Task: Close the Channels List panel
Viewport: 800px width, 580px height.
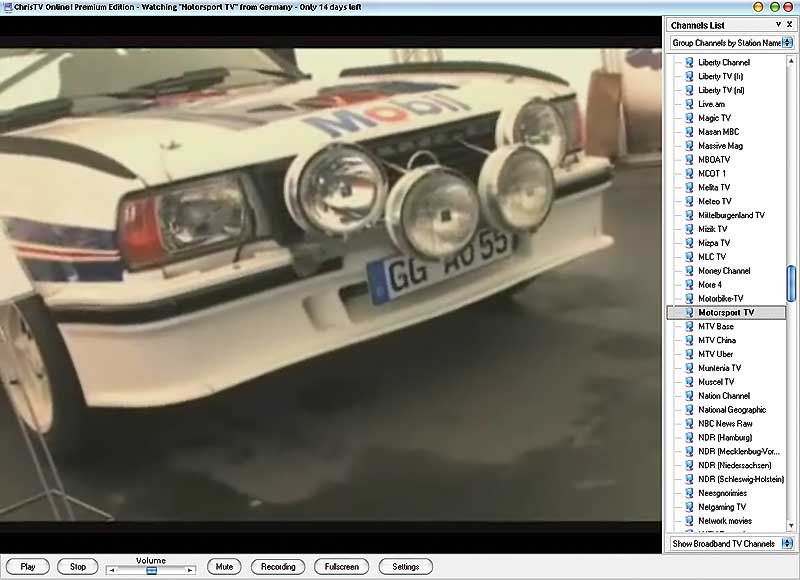Action: 789,24
